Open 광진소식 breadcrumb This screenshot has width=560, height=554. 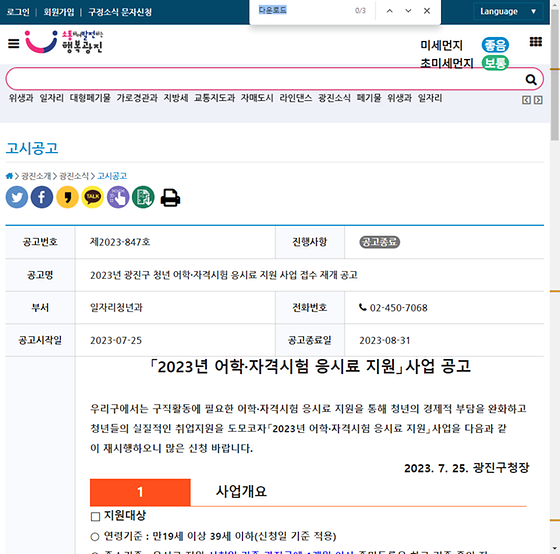click(74, 176)
